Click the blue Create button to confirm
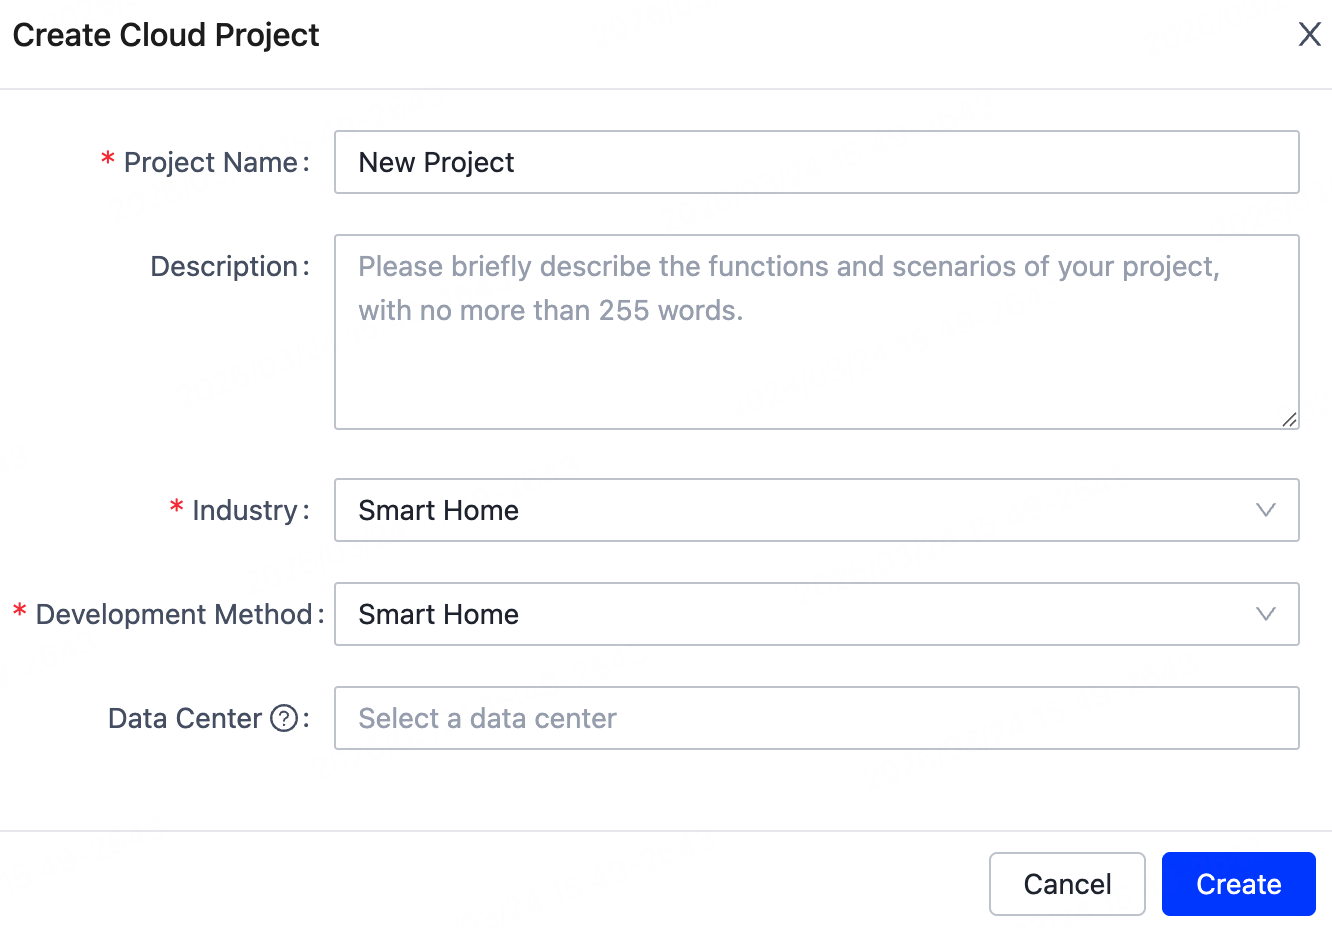Screen dimensions: 1332x928 pos(1238,883)
